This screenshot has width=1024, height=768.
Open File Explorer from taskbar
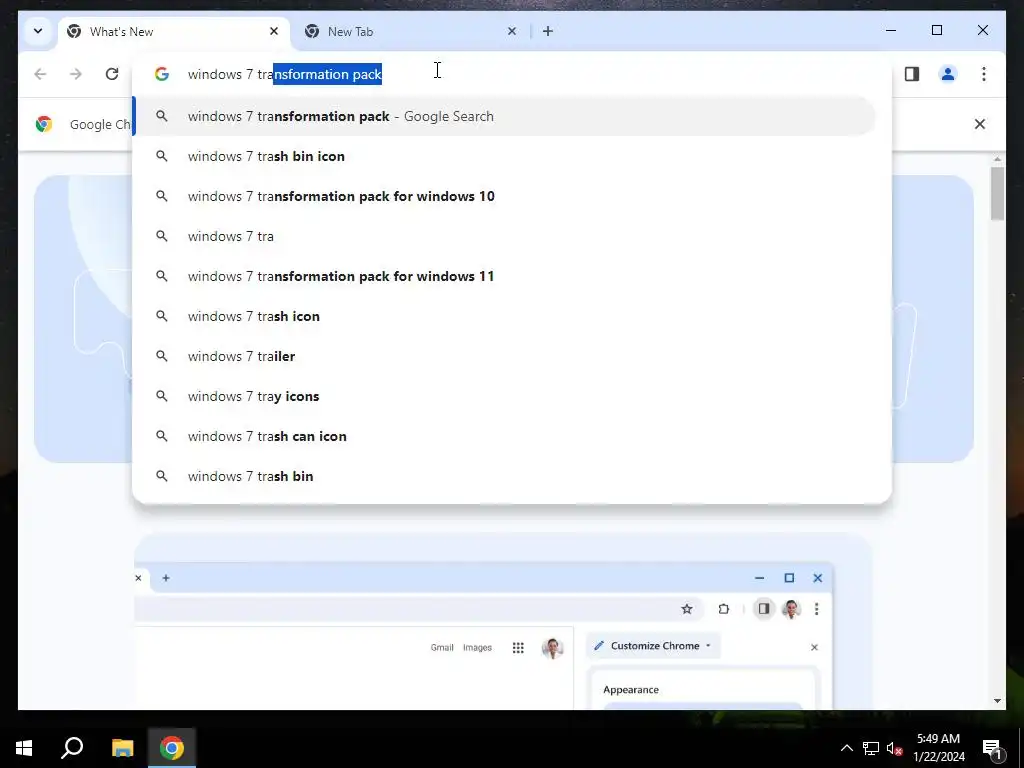[x=122, y=748]
